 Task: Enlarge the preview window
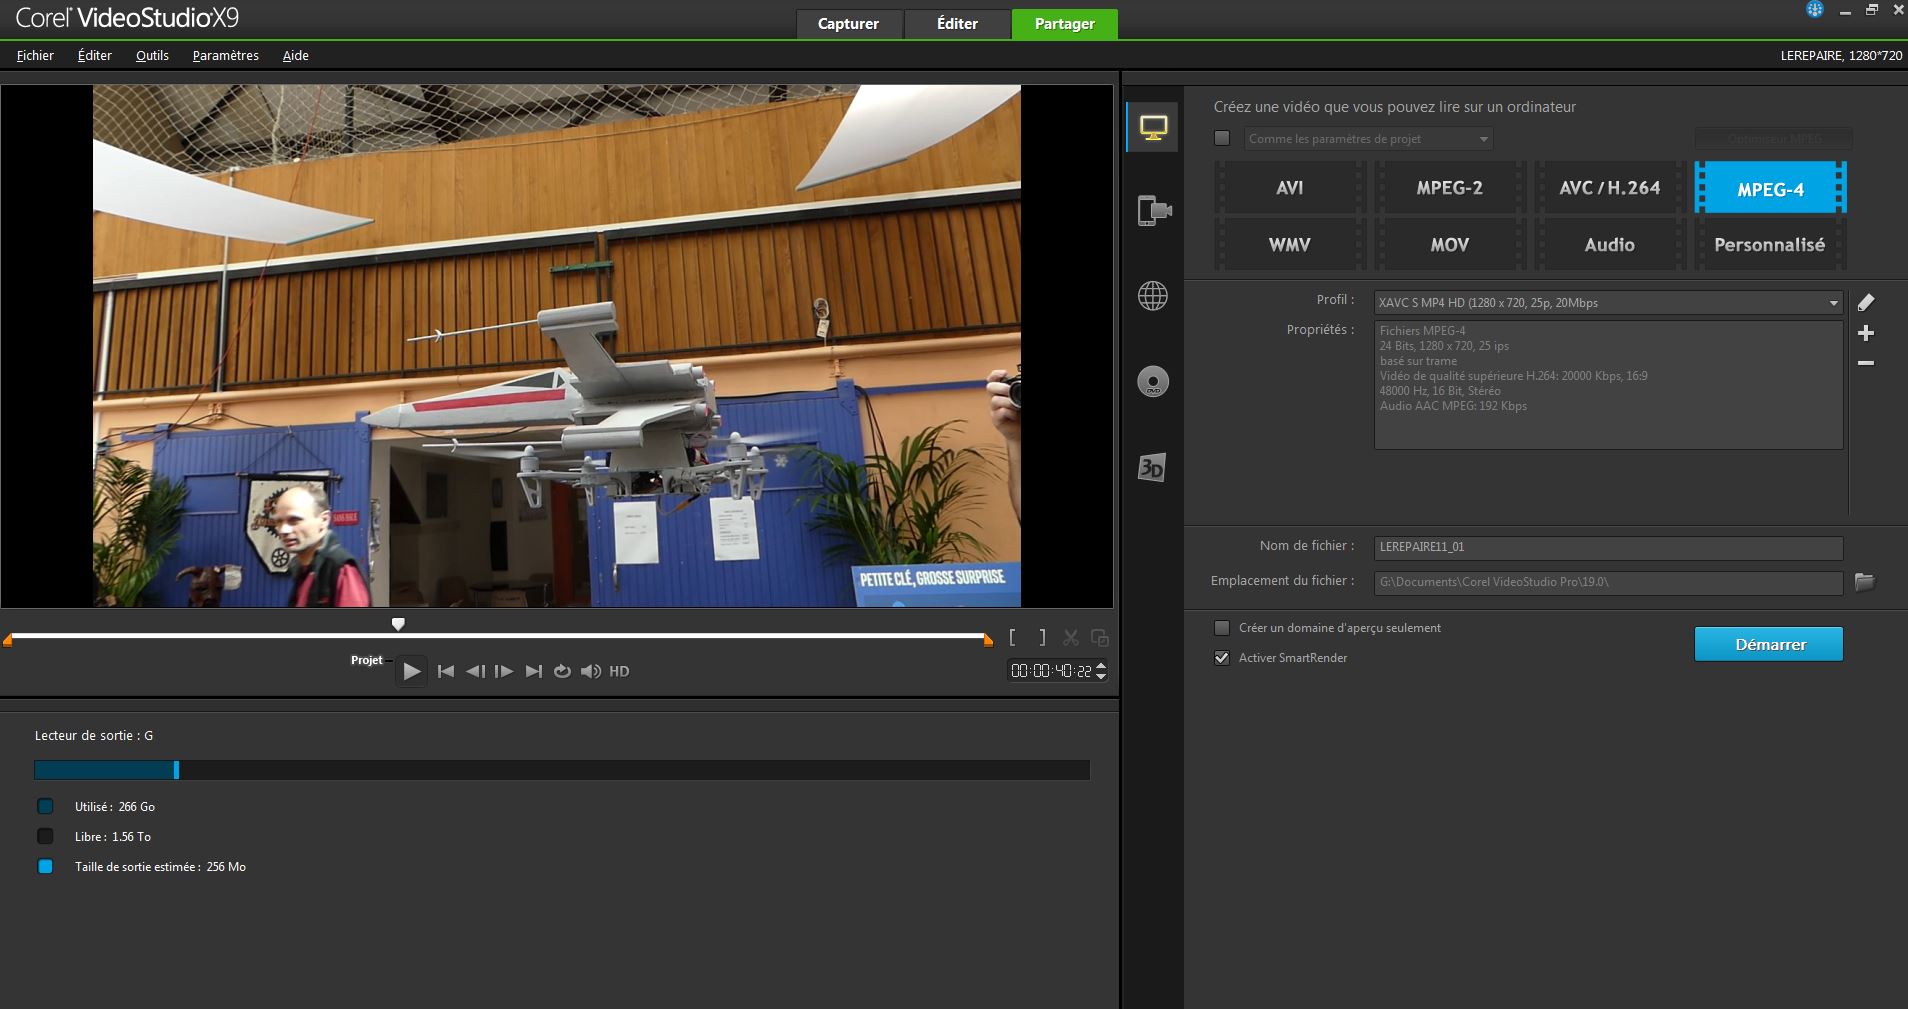click(1100, 638)
